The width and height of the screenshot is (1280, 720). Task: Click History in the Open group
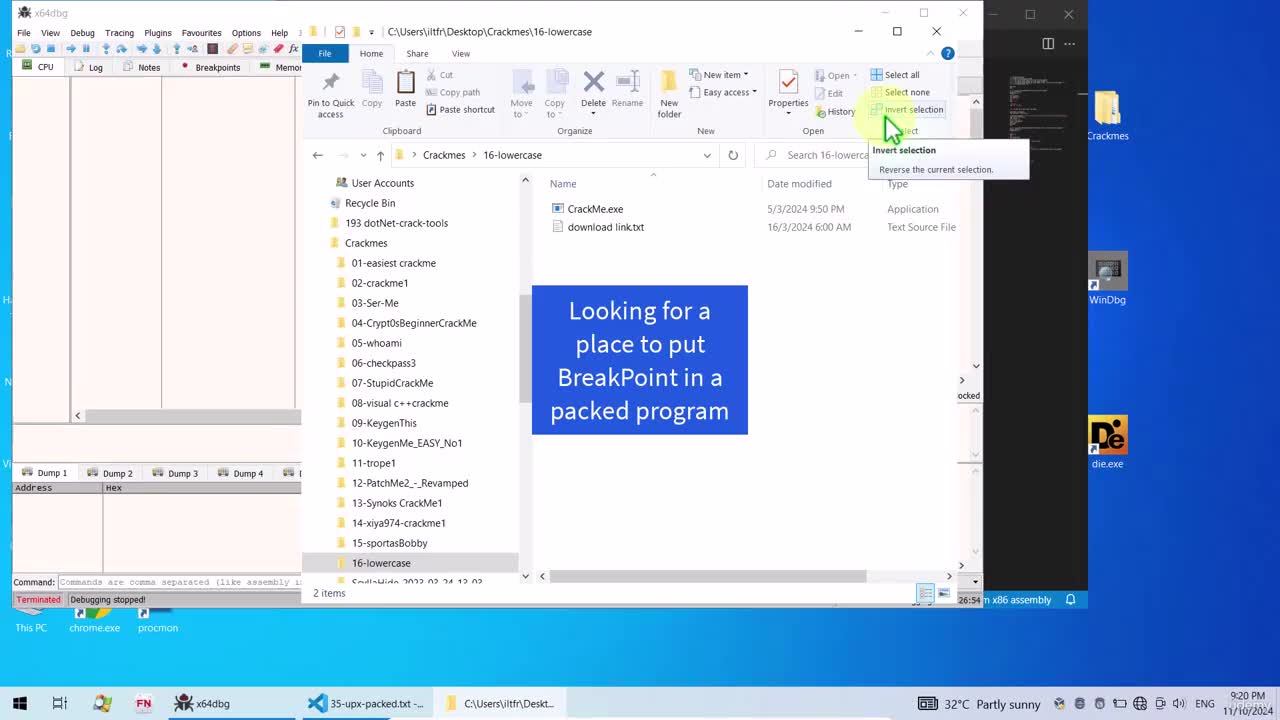(x=835, y=112)
